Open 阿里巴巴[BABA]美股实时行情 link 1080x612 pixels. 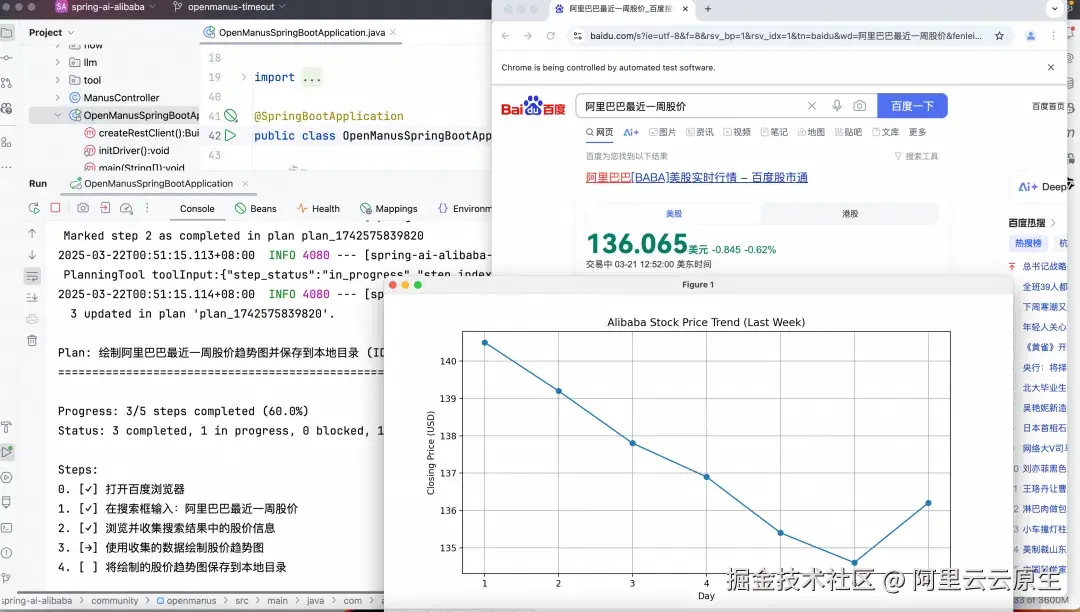pyautogui.click(x=696, y=178)
